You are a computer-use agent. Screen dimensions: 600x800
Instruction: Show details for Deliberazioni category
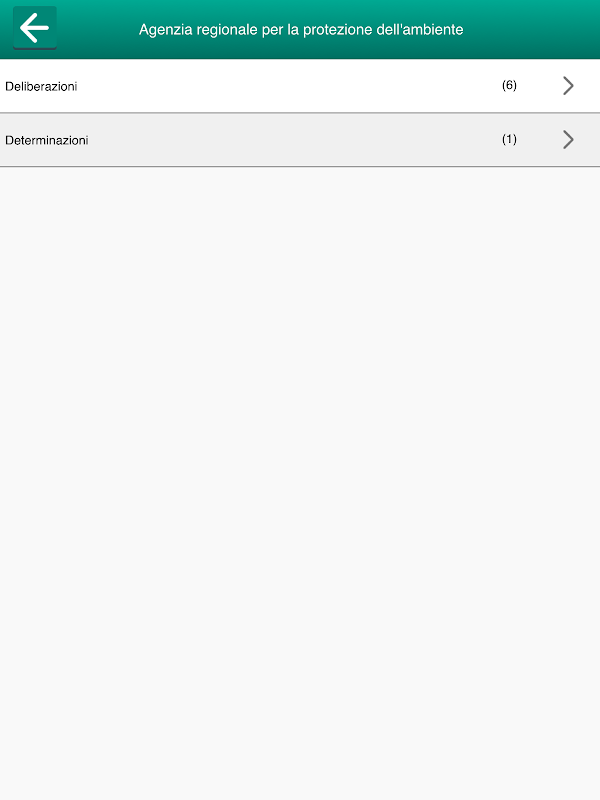pyautogui.click(x=300, y=86)
